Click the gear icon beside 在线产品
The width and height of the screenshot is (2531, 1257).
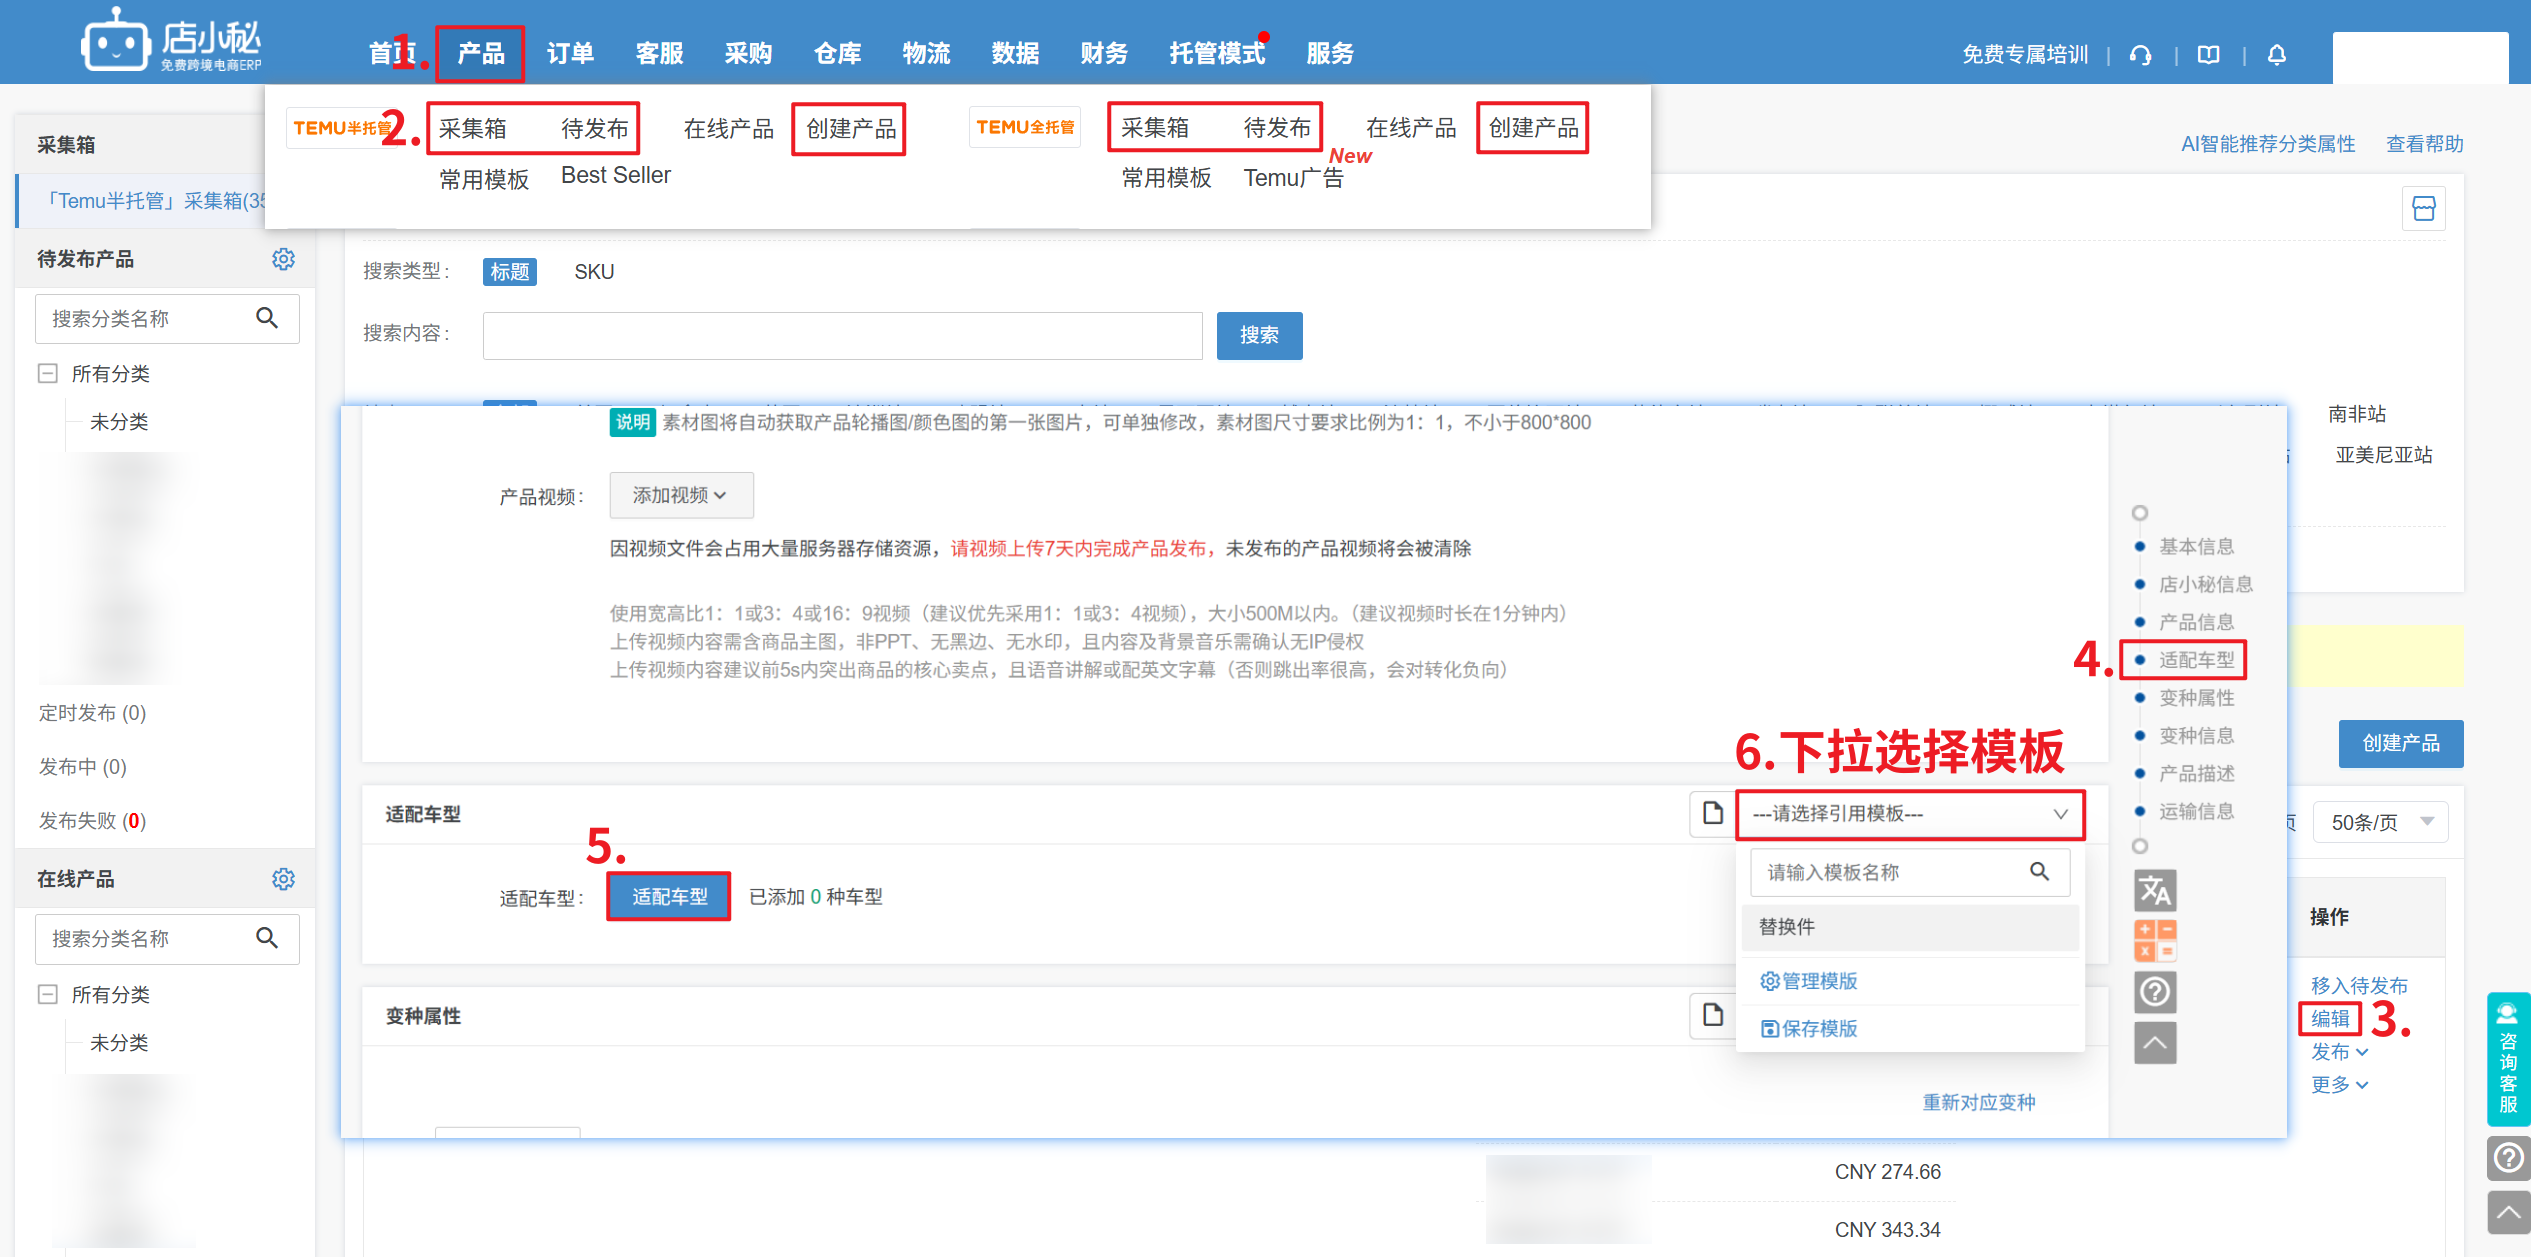(283, 879)
